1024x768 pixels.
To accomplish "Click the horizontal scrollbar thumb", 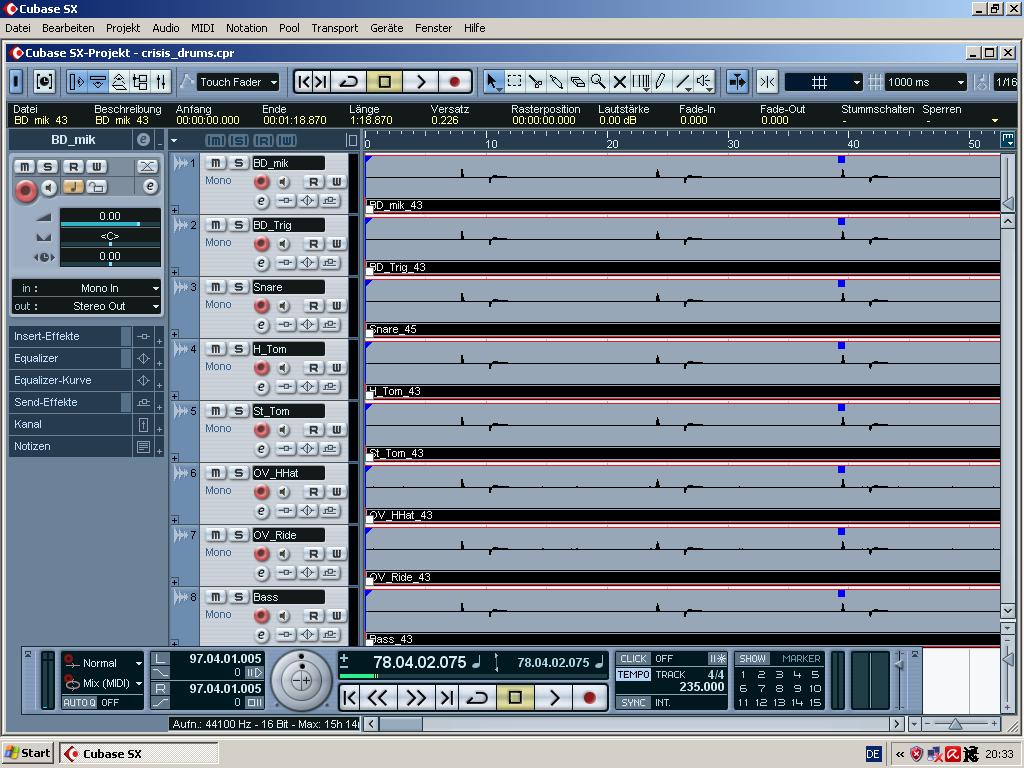I will click(x=401, y=724).
